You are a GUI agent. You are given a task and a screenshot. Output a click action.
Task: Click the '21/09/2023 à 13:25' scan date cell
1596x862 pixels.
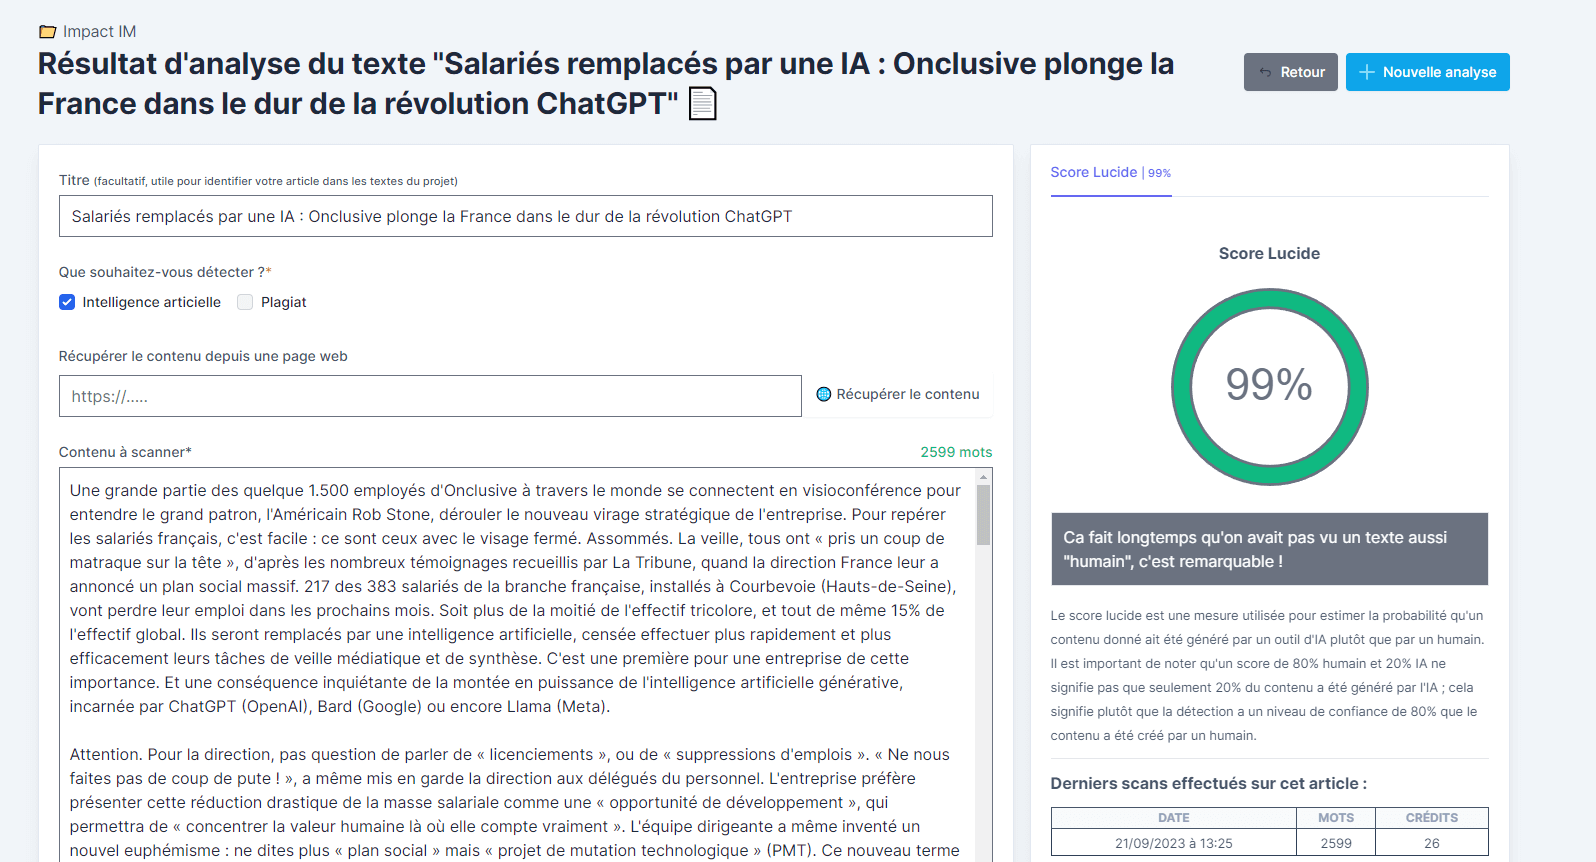pyautogui.click(x=1174, y=843)
